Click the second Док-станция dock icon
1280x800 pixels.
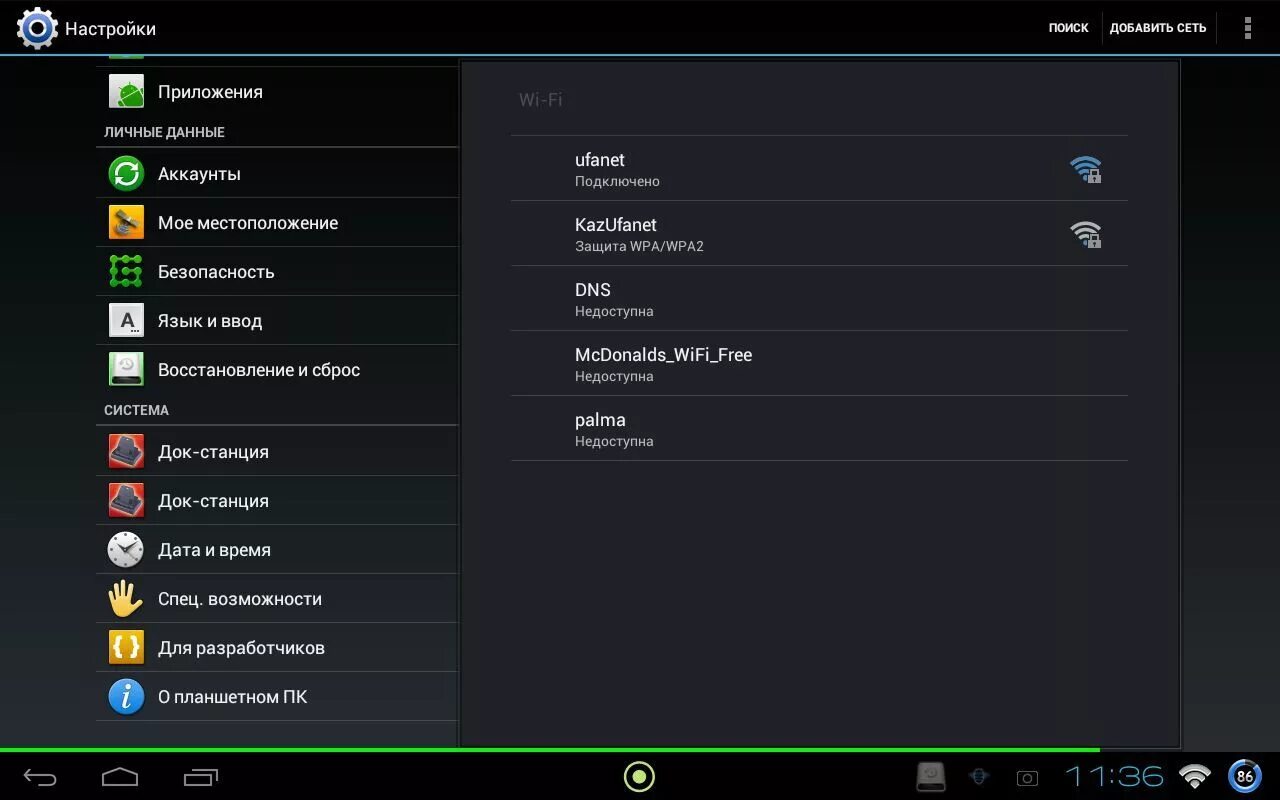pos(126,500)
